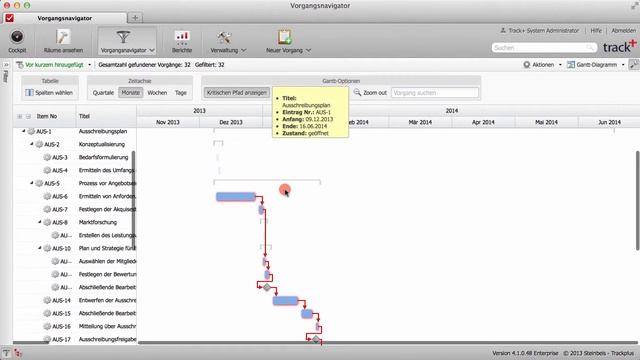Click the collapse all rows icon in header

[28, 116]
